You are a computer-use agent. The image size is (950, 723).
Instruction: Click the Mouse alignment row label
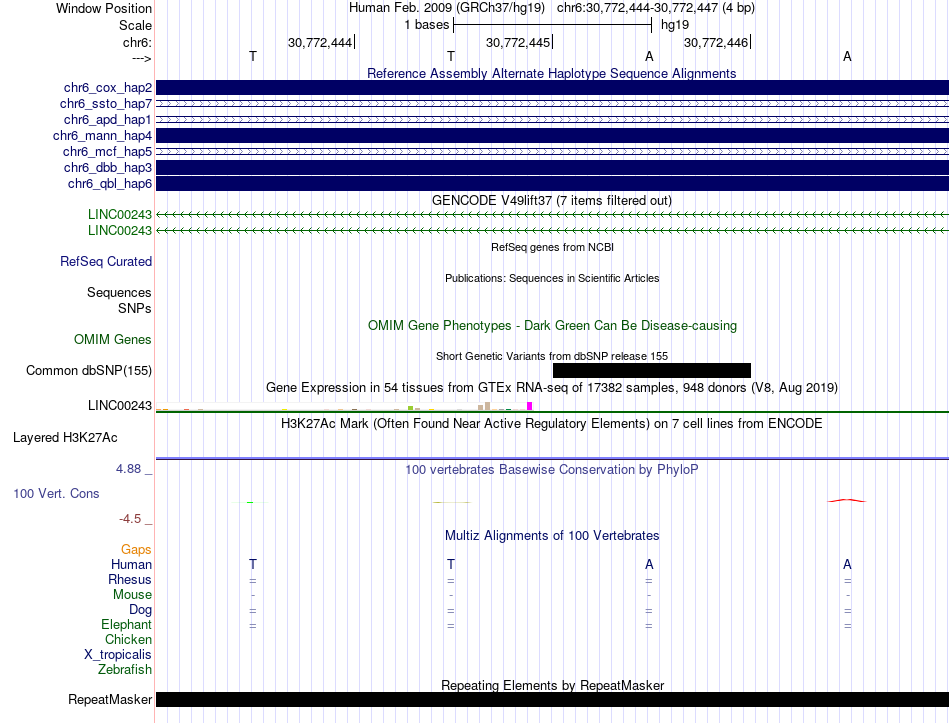click(x=132, y=595)
